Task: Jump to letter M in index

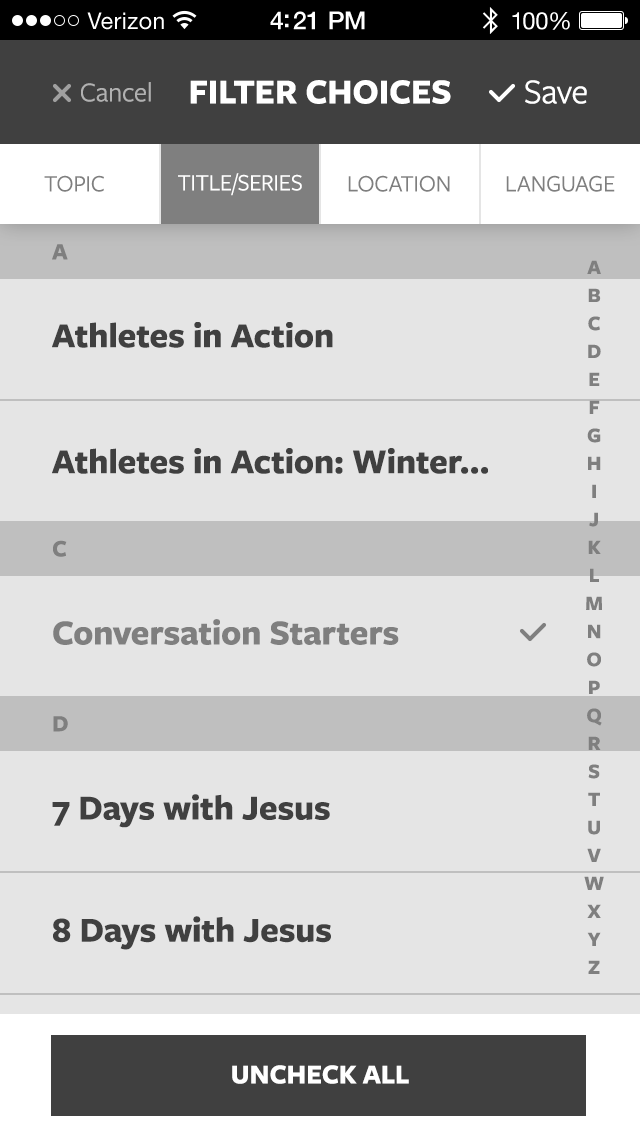Action: [594, 603]
